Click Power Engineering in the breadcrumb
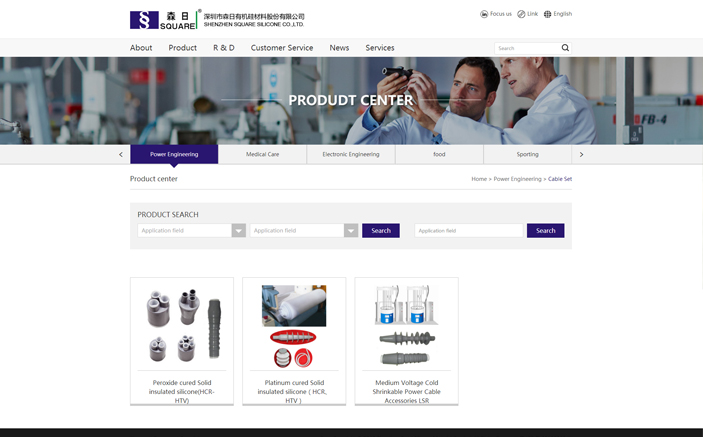 pyautogui.click(x=517, y=179)
